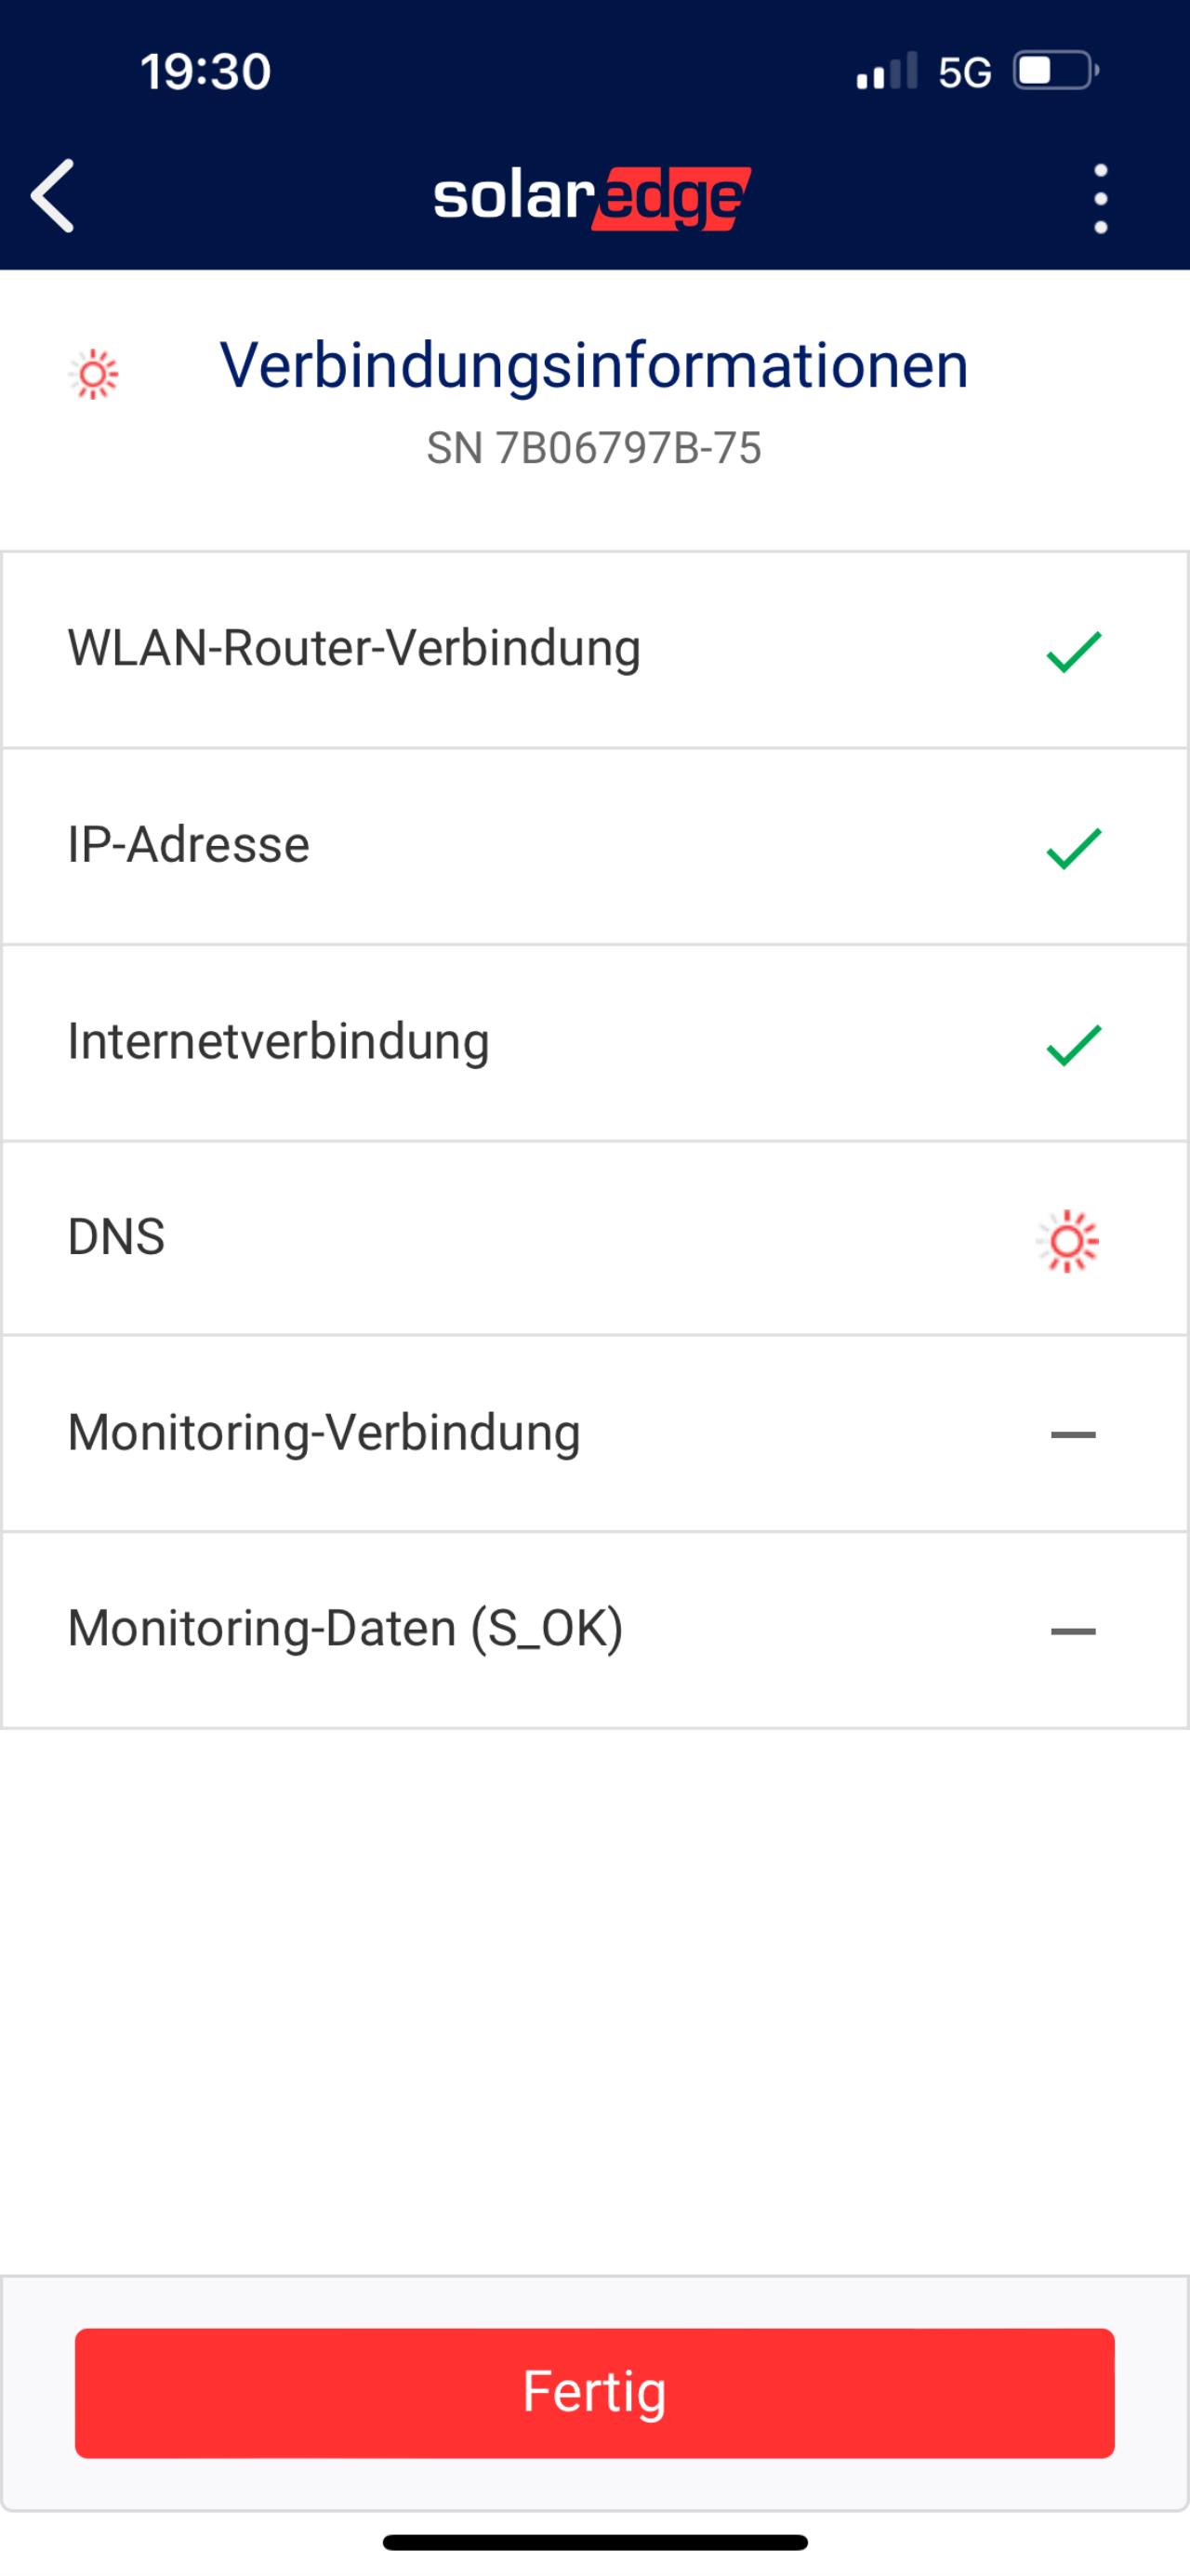Select the WLAN-Router-Verbindung row
The image size is (1190, 2576).
tap(595, 649)
